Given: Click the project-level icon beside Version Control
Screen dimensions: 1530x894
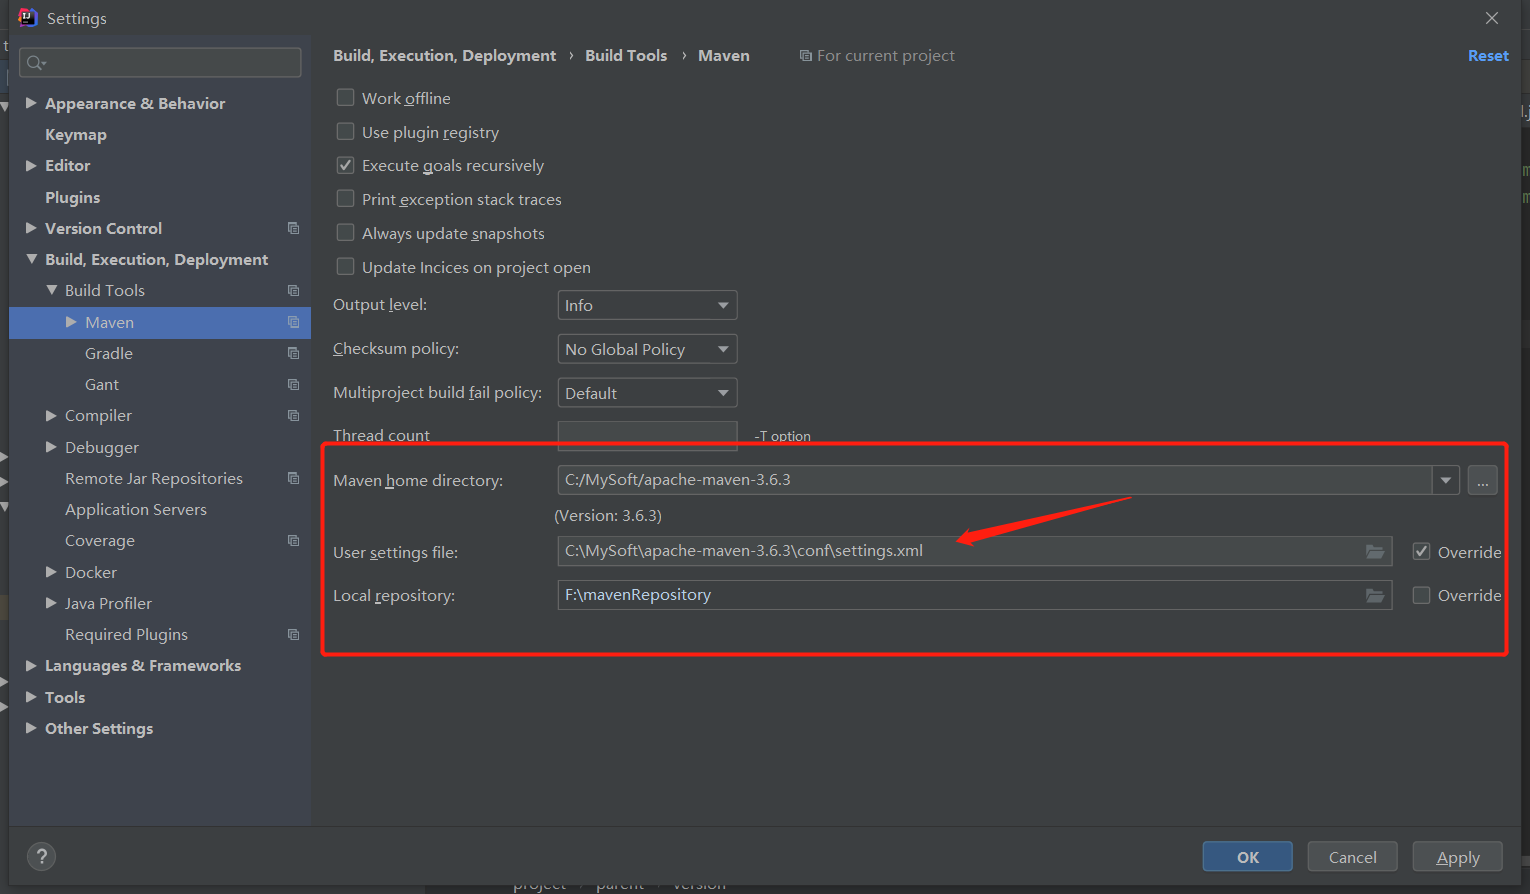Looking at the screenshot, I should 293,228.
